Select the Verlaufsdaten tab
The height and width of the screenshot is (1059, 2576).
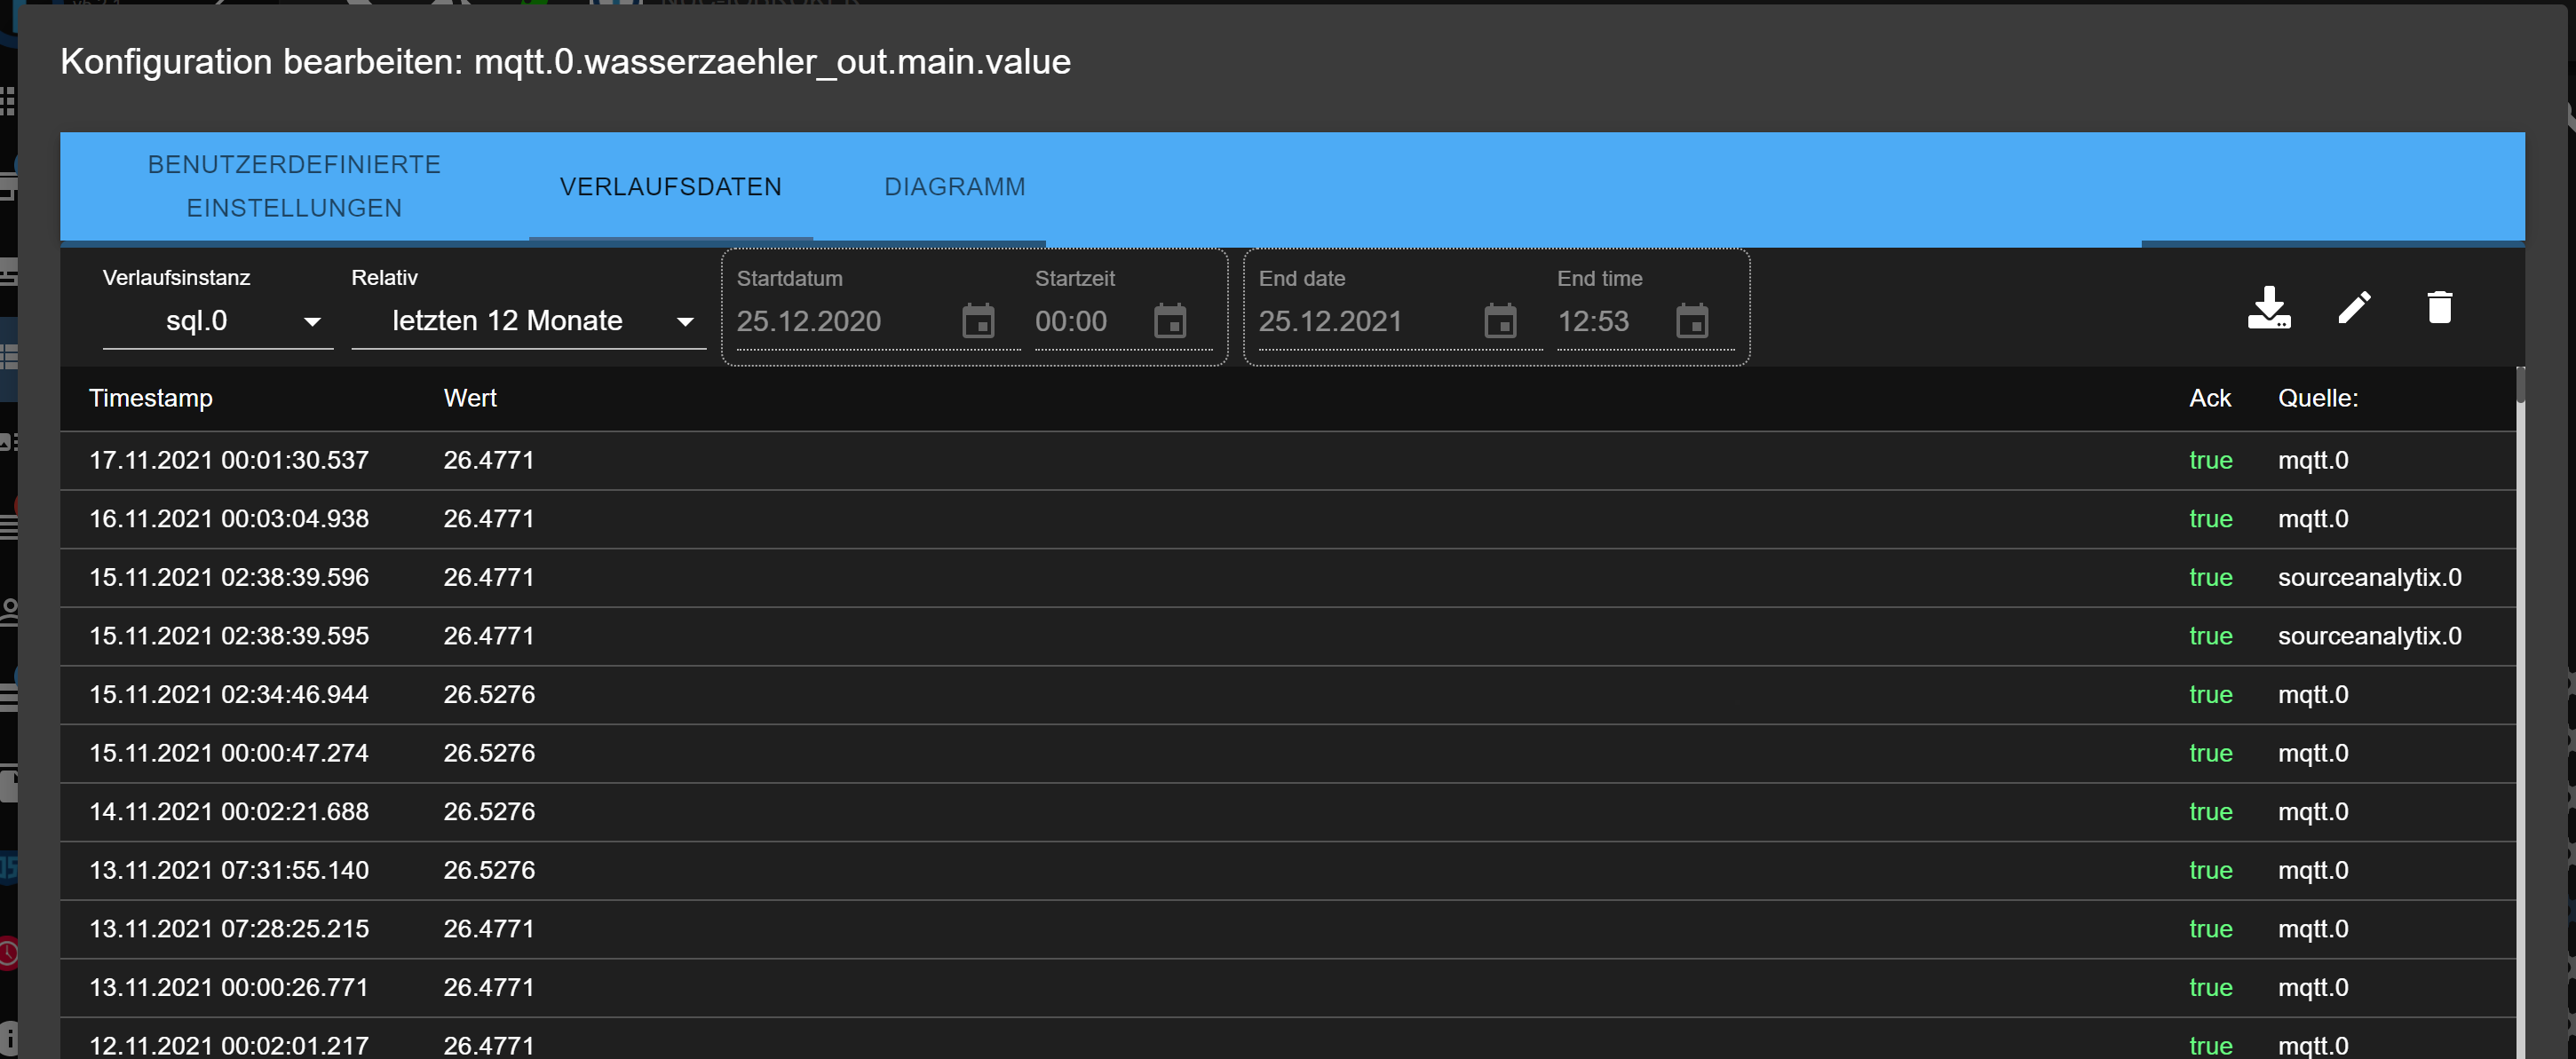coord(670,186)
